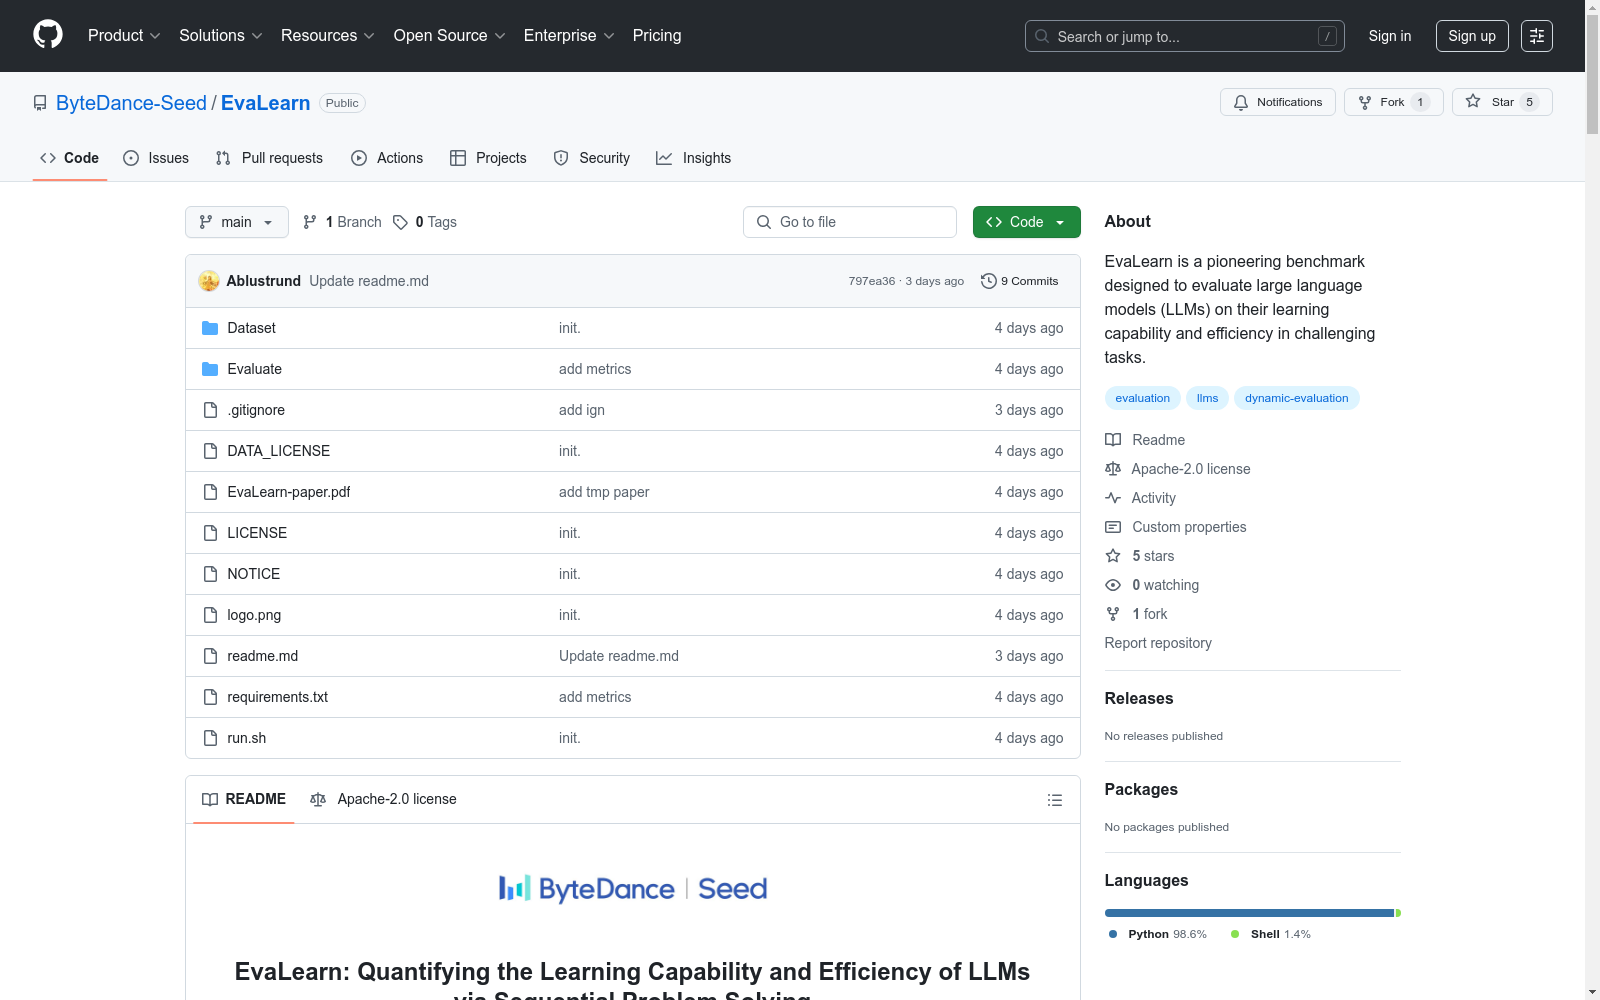The height and width of the screenshot is (1000, 1600).
Task: Expand the Product menu
Action: tap(124, 36)
